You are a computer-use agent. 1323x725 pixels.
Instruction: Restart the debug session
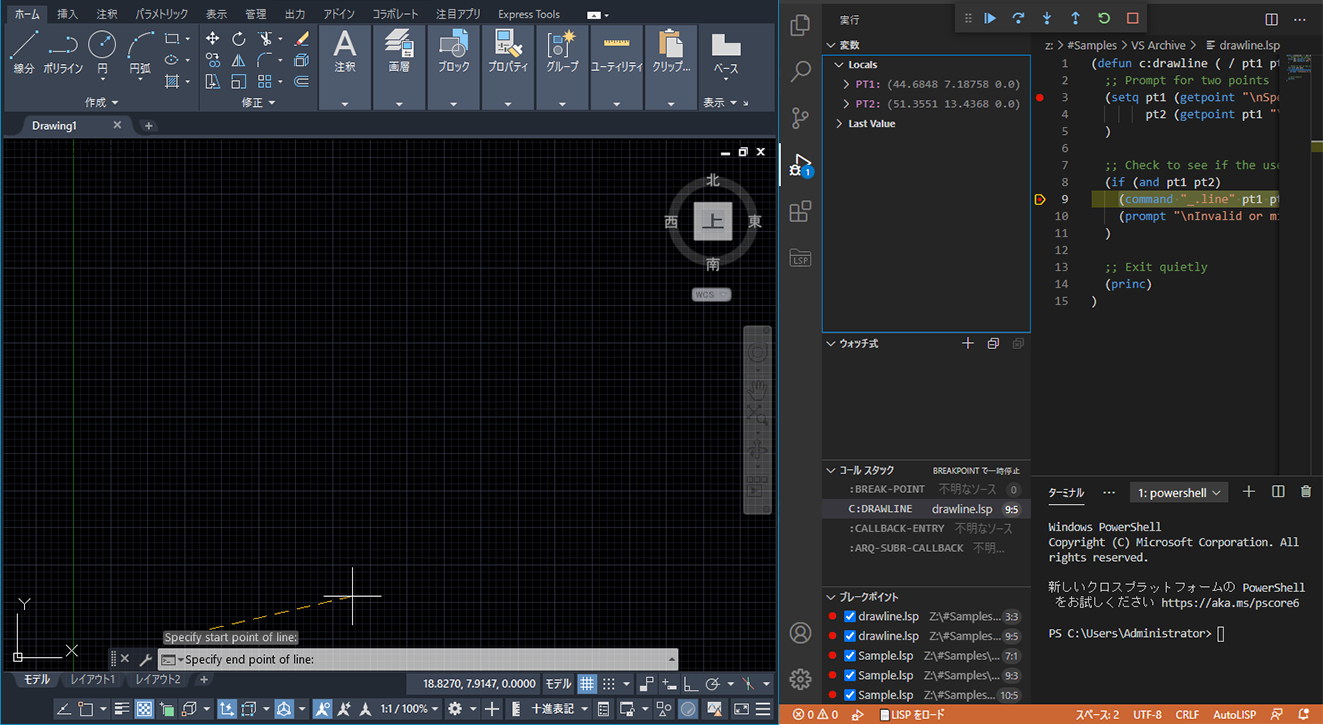pos(1104,18)
